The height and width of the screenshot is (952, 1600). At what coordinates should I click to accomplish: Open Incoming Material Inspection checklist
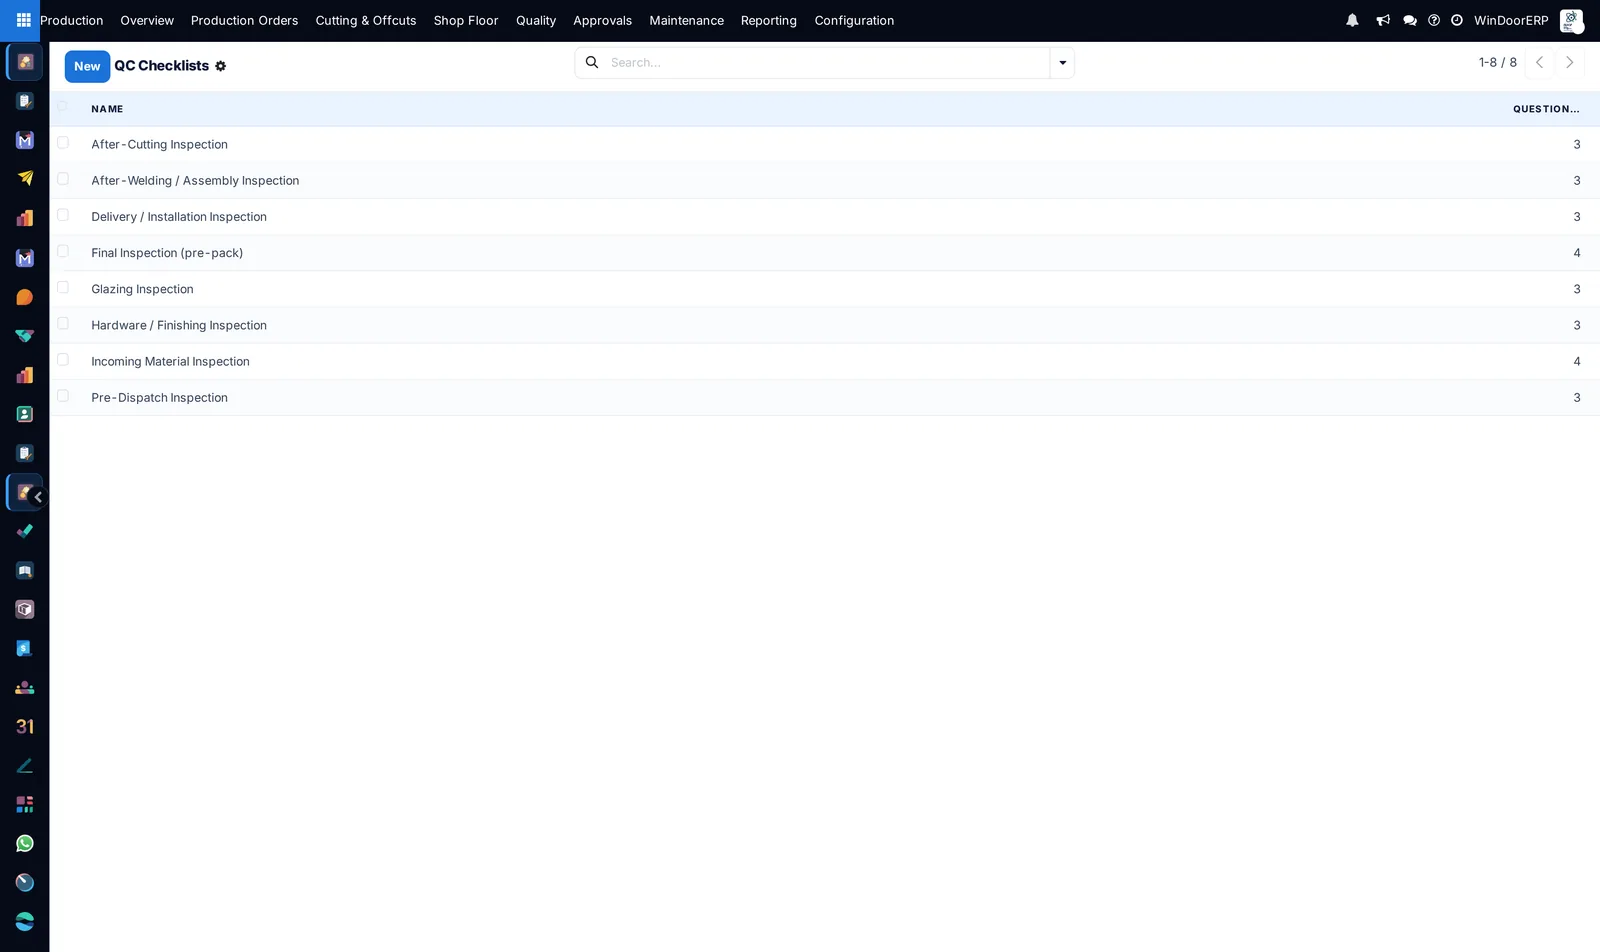pyautogui.click(x=170, y=361)
